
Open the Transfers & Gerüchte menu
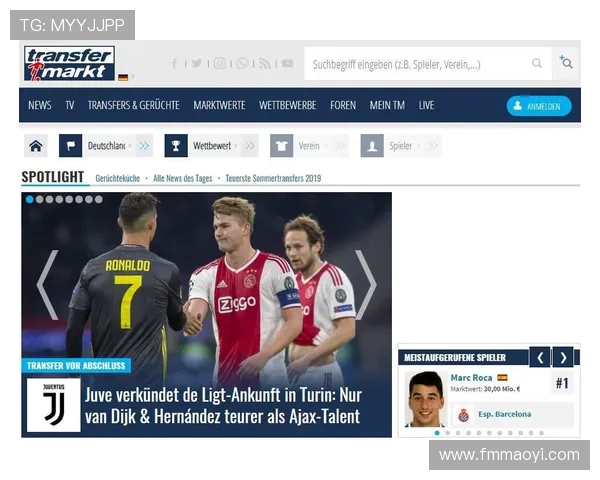(133, 105)
